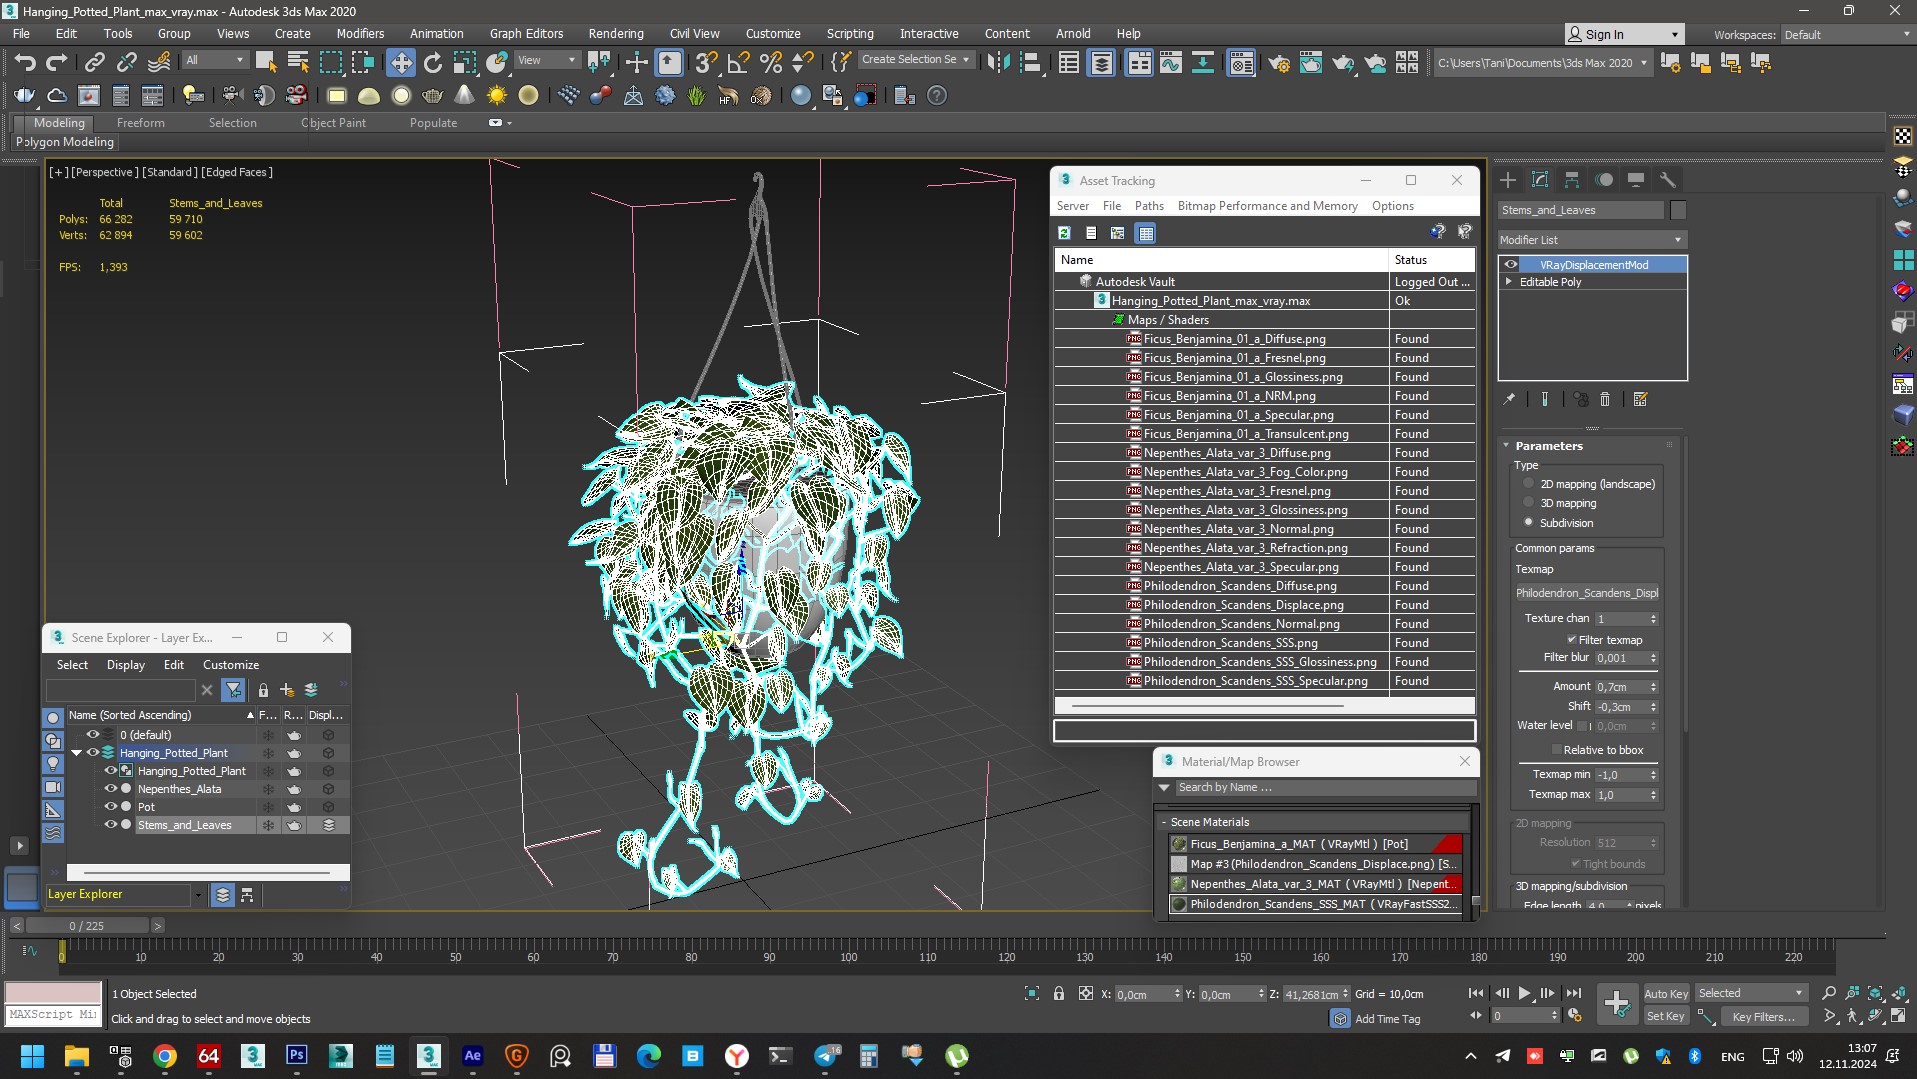Toggle the Percent Snap icon

(x=770, y=63)
